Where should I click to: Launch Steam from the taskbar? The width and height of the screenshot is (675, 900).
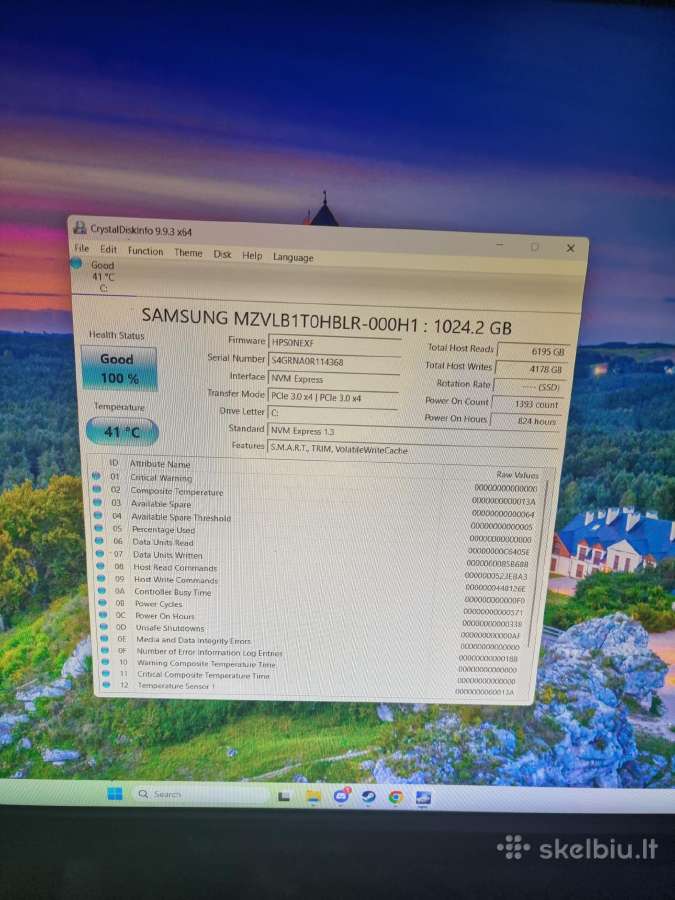click(368, 797)
